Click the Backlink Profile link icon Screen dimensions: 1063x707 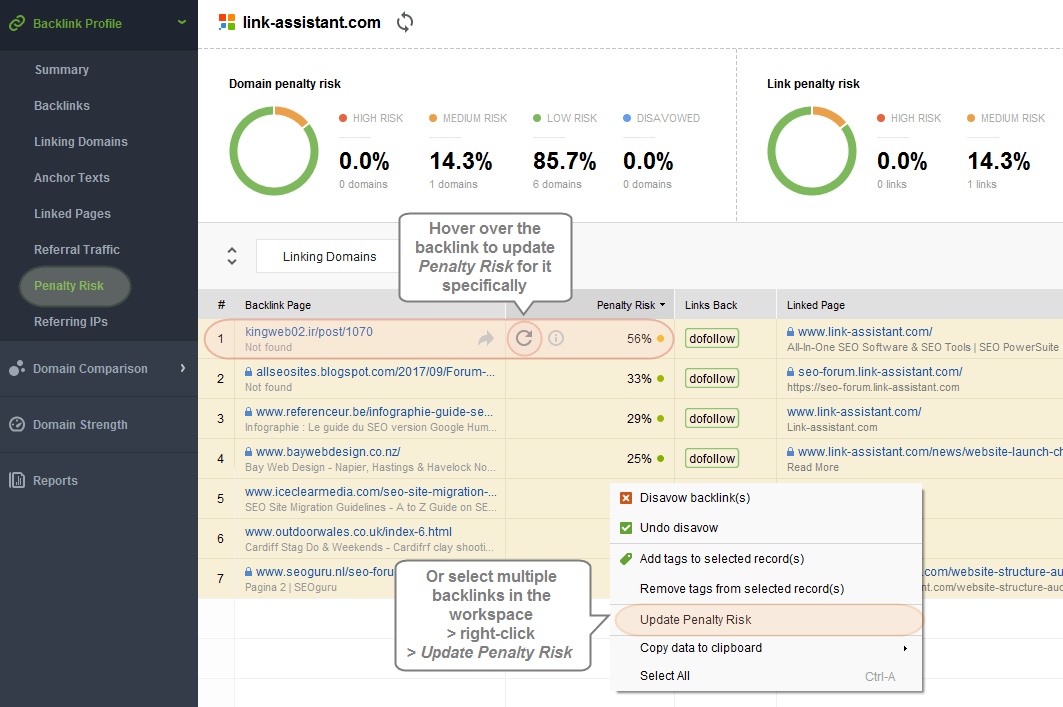(x=16, y=24)
